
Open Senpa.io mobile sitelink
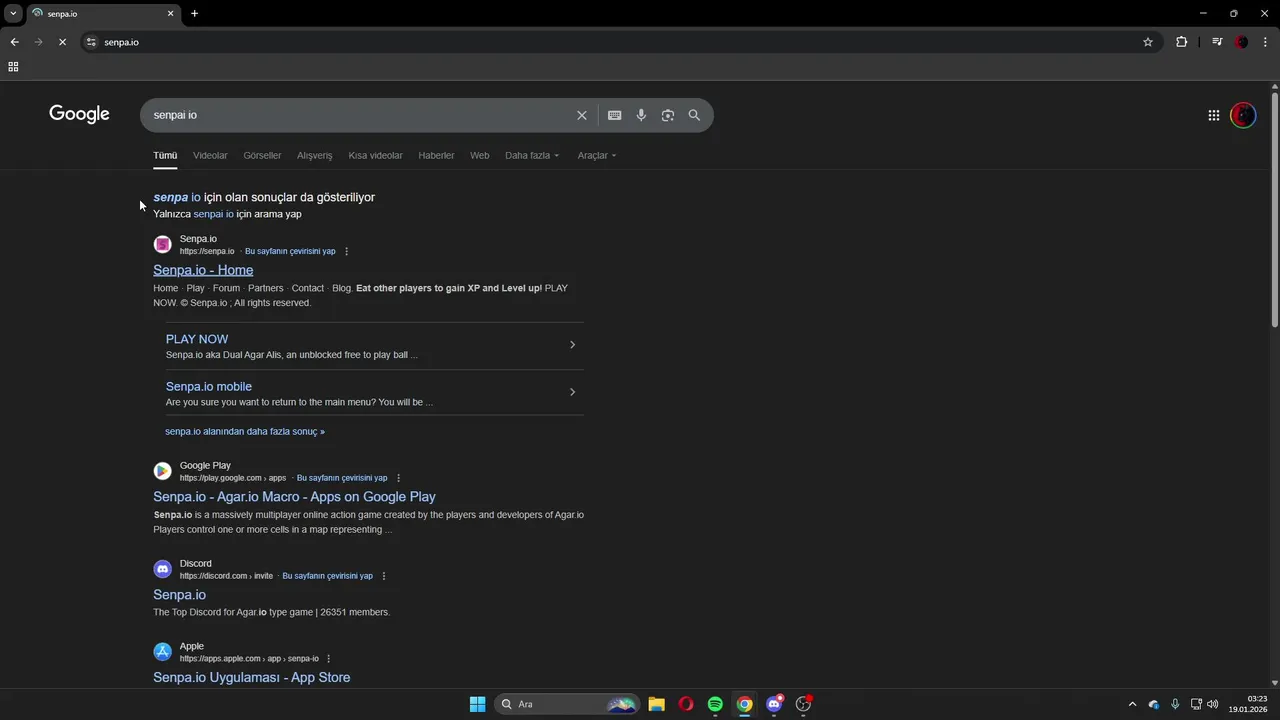point(209,386)
